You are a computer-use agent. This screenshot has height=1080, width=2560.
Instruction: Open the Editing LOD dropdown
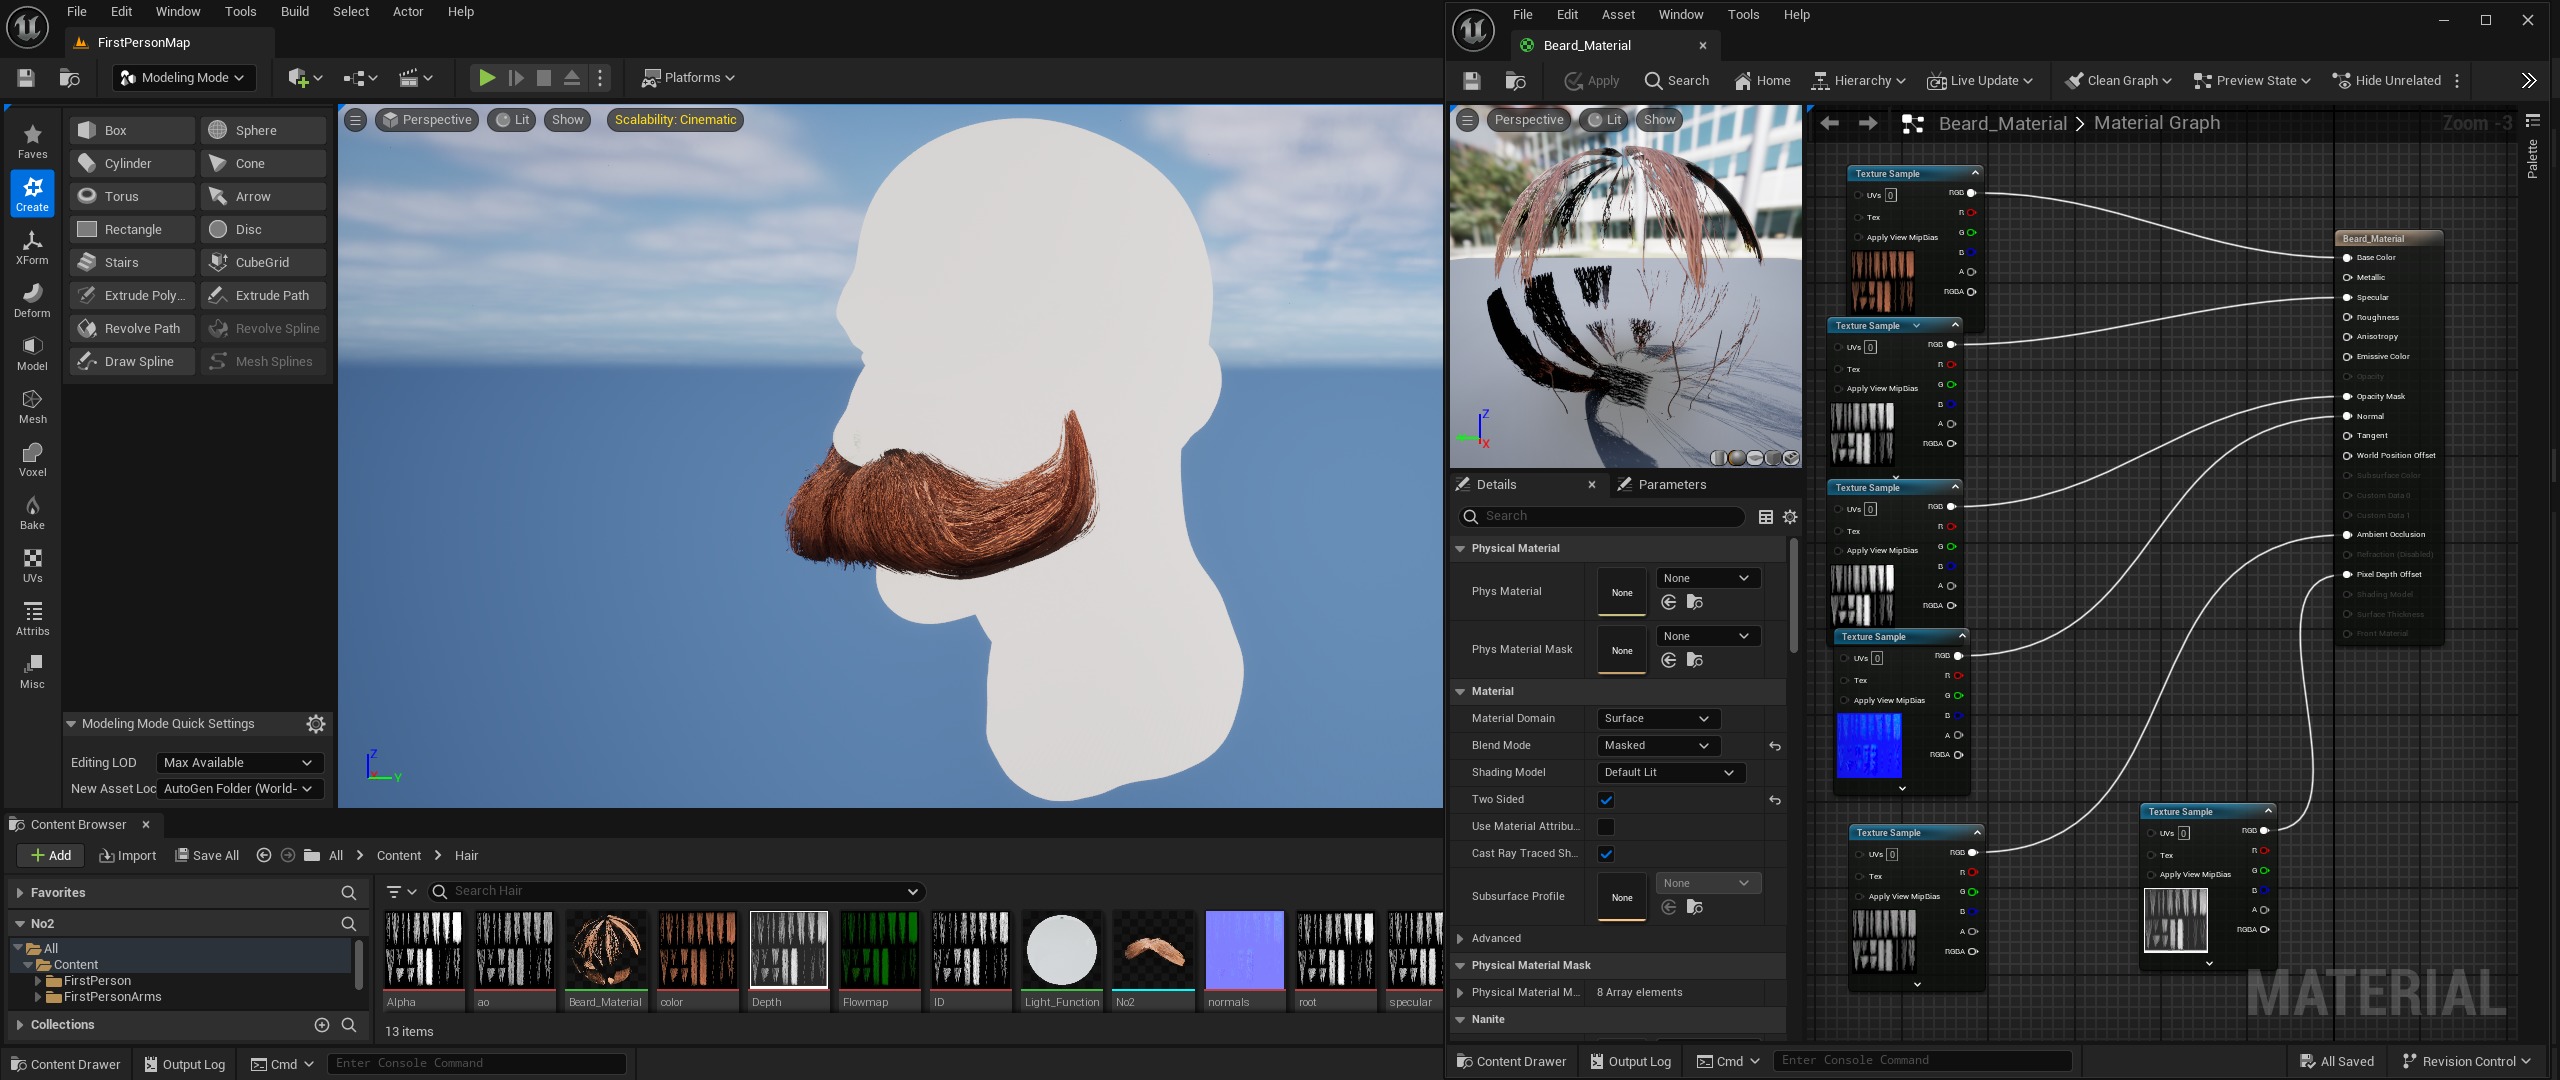(x=240, y=762)
